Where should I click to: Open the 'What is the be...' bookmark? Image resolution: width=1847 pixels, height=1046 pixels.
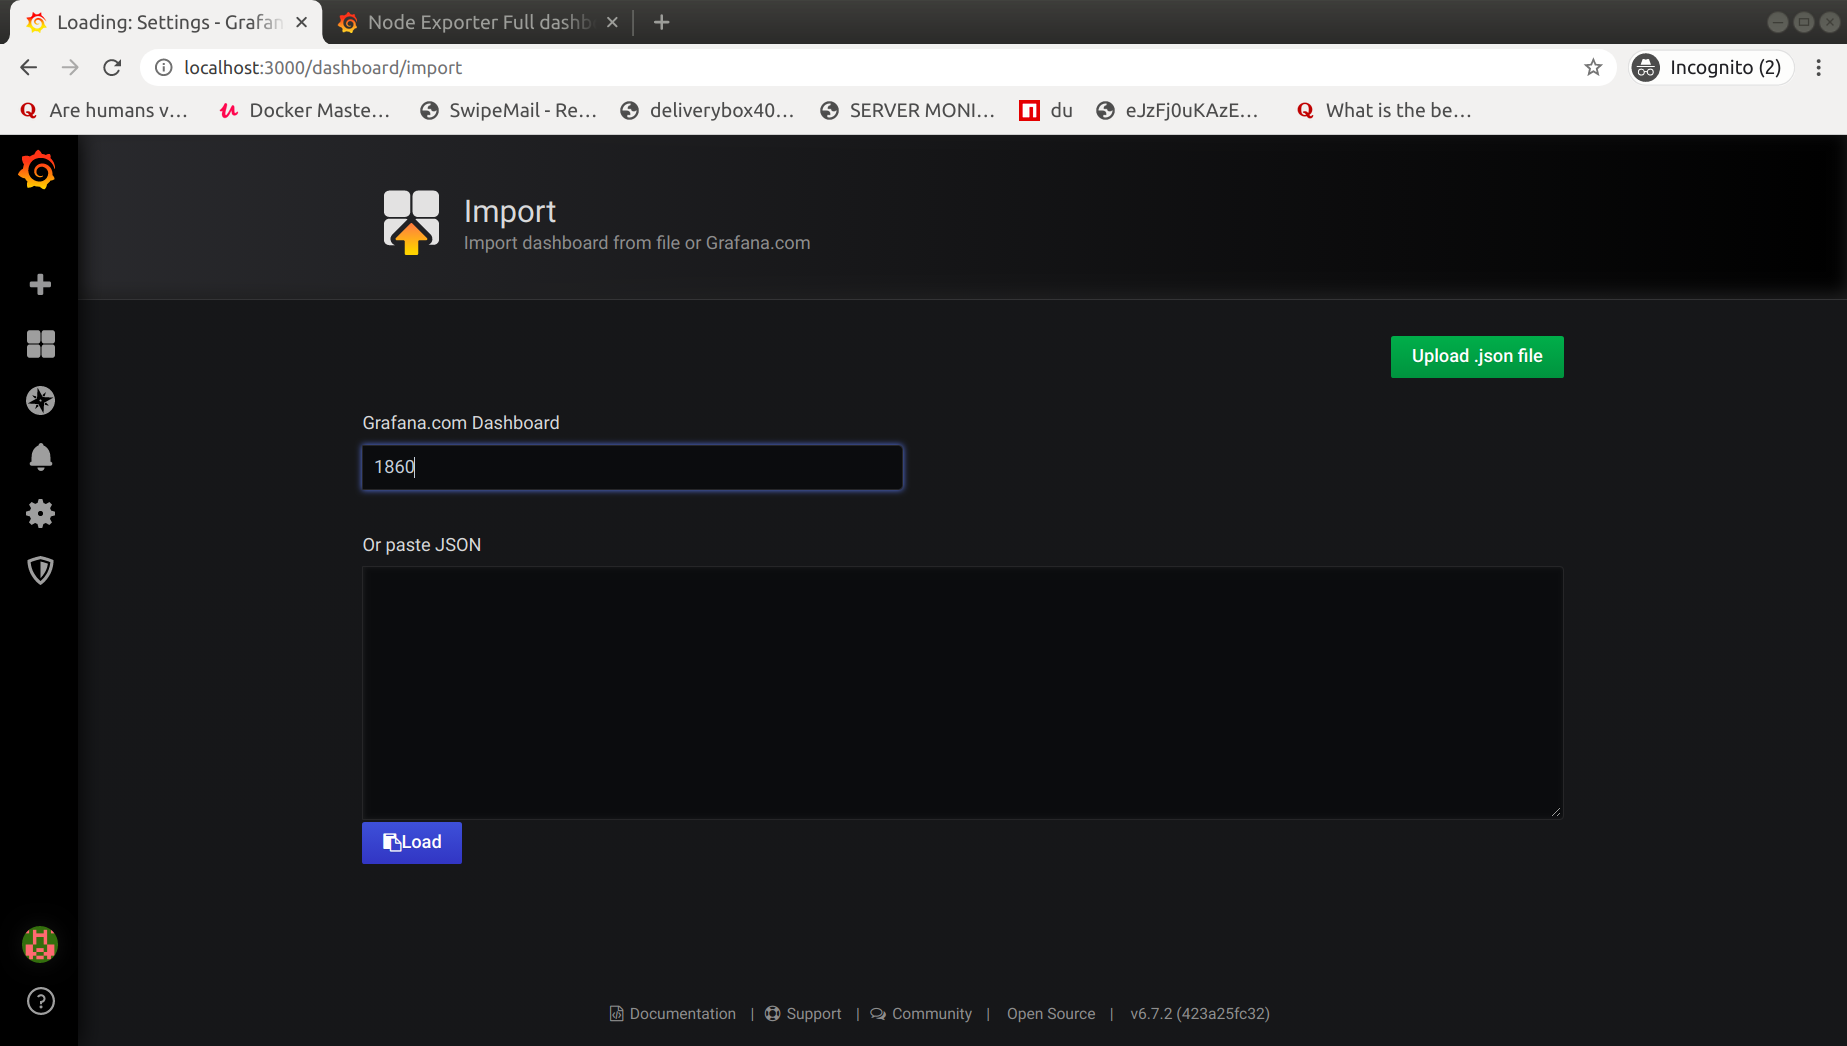click(1384, 110)
